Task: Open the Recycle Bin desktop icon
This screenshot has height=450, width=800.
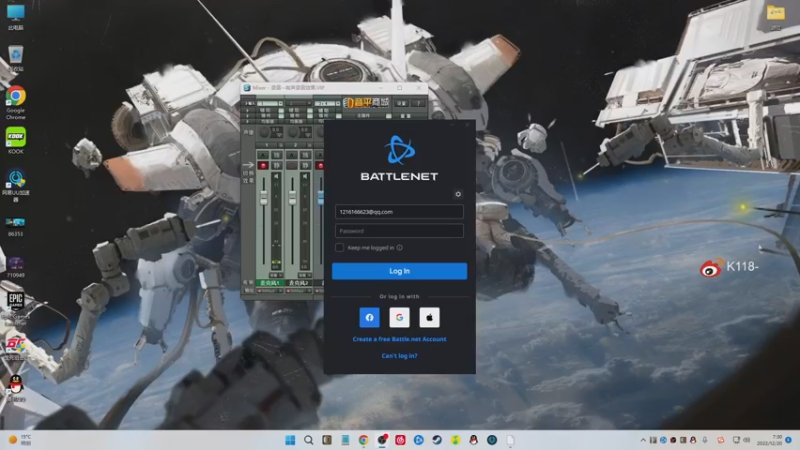Action: 16,58
